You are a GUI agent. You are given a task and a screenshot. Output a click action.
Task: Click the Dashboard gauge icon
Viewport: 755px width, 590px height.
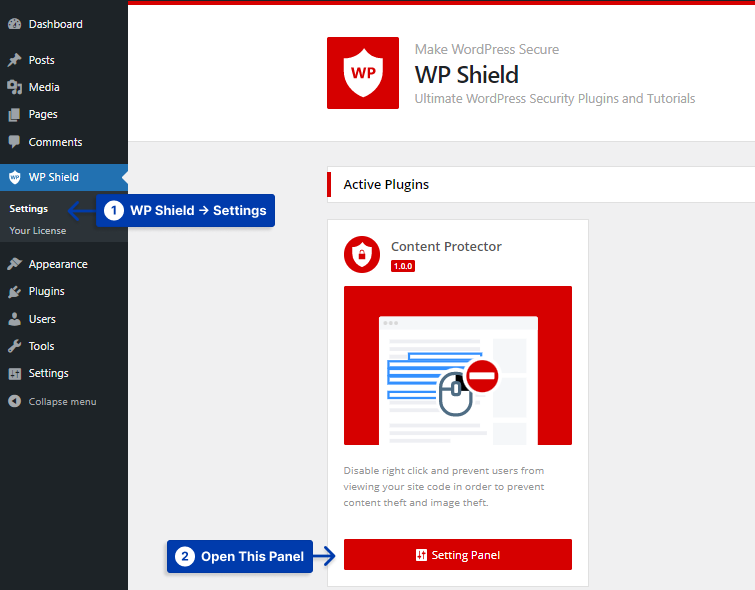click(x=14, y=24)
